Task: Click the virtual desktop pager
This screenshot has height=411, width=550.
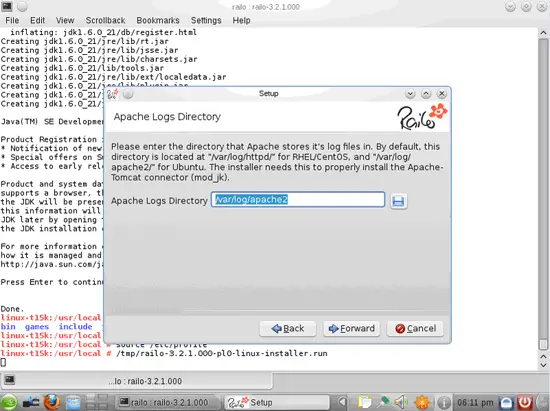Action: (x=97, y=402)
